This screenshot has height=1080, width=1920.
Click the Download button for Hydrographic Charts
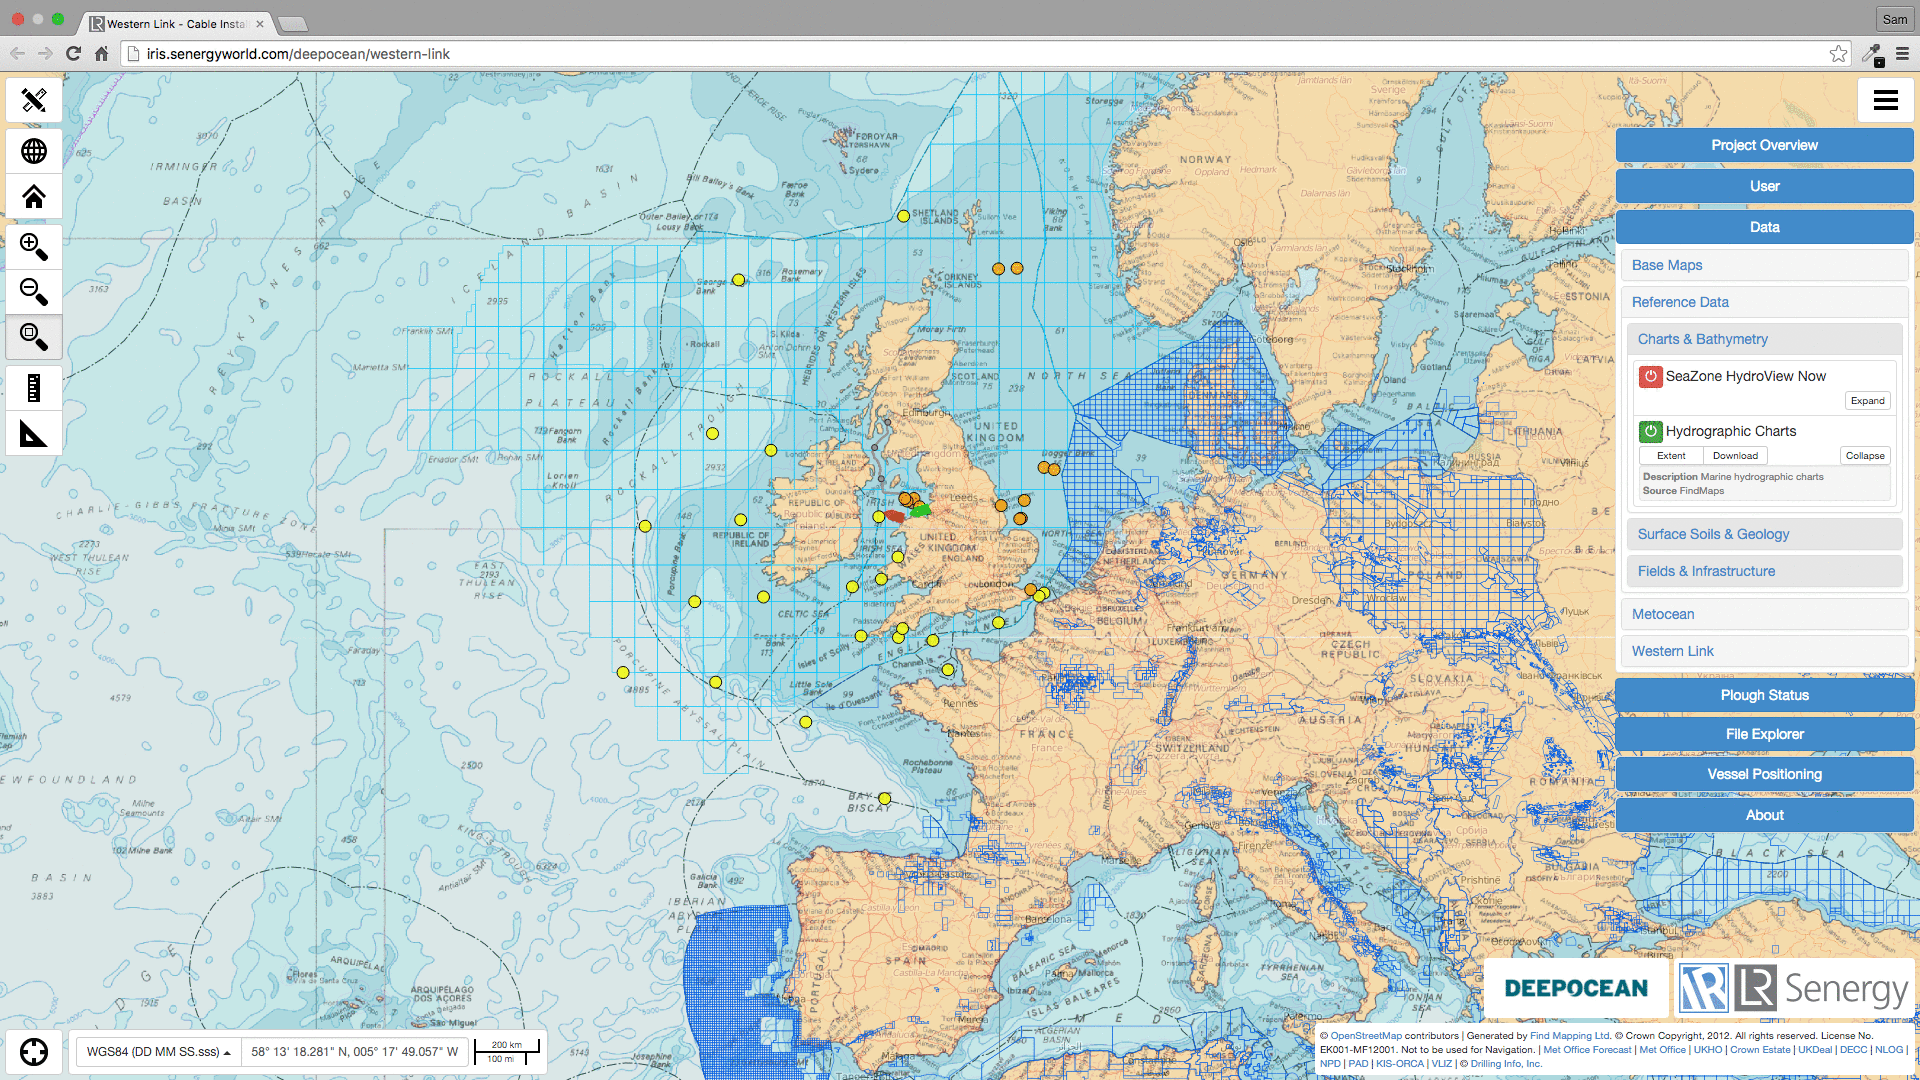click(1735, 456)
